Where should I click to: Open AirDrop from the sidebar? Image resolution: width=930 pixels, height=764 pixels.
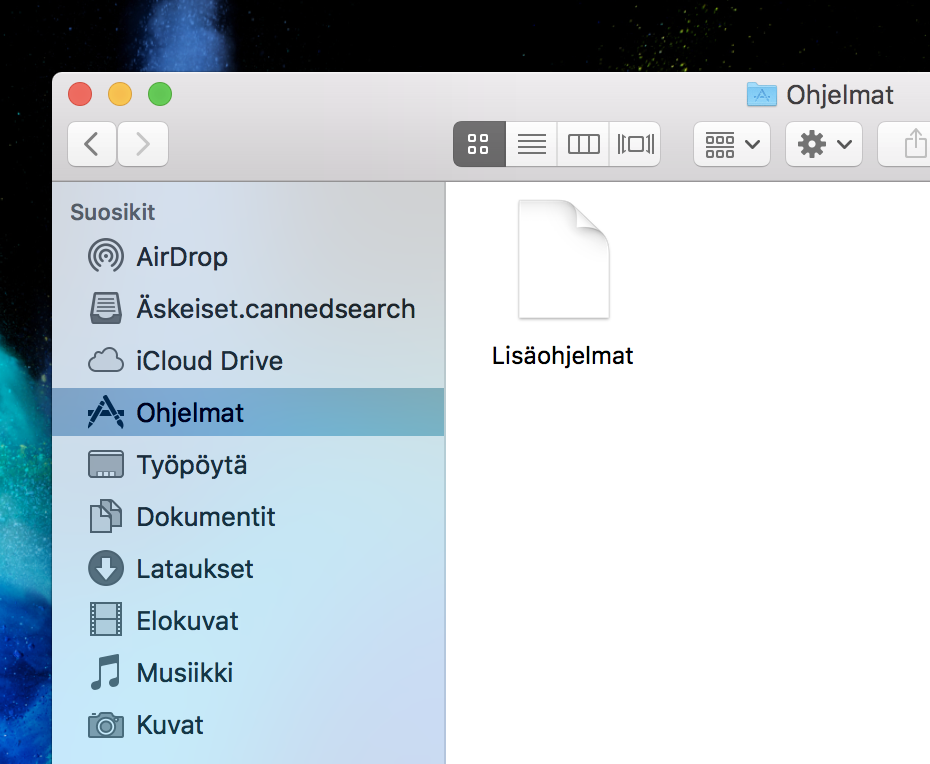click(x=248, y=257)
